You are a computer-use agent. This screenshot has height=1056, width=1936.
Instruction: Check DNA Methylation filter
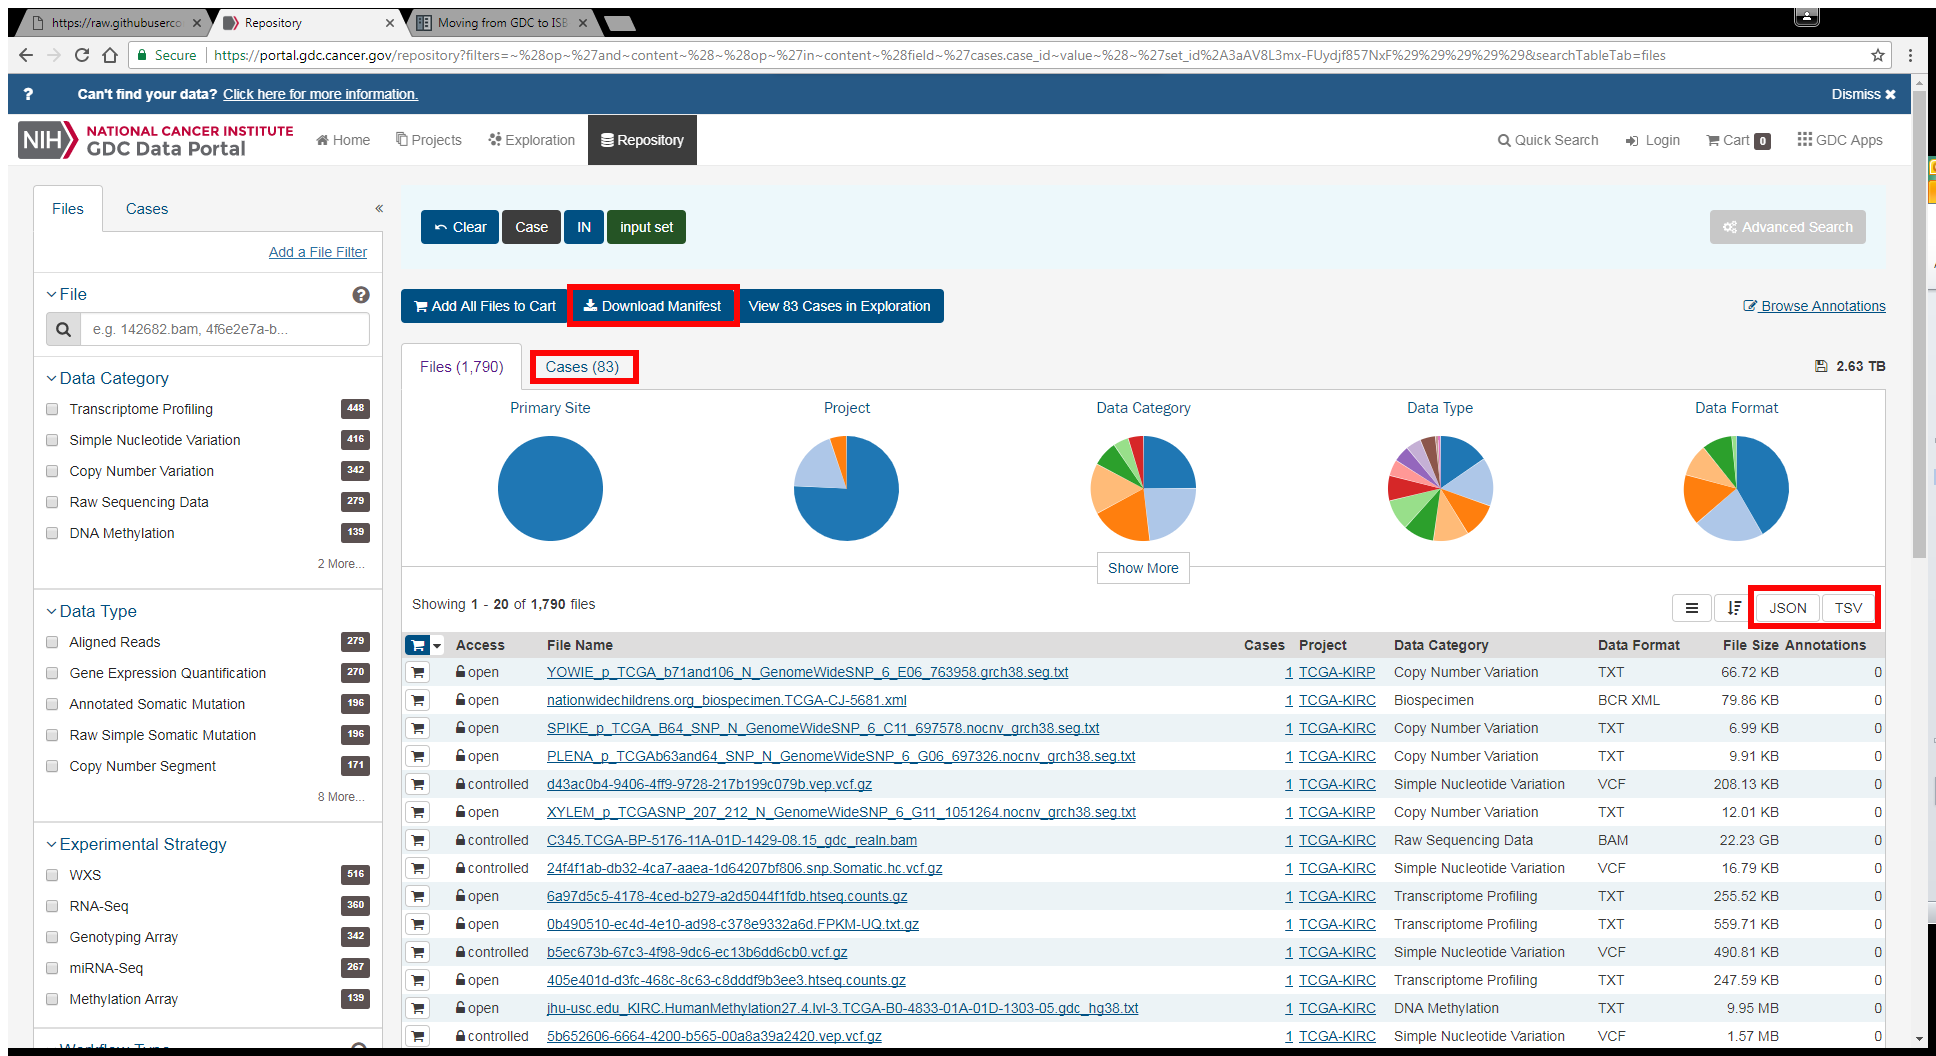click(52, 533)
